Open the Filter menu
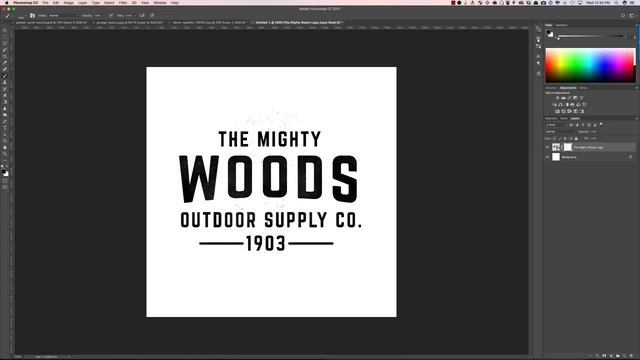This screenshot has height=360, width=640. point(123,2)
